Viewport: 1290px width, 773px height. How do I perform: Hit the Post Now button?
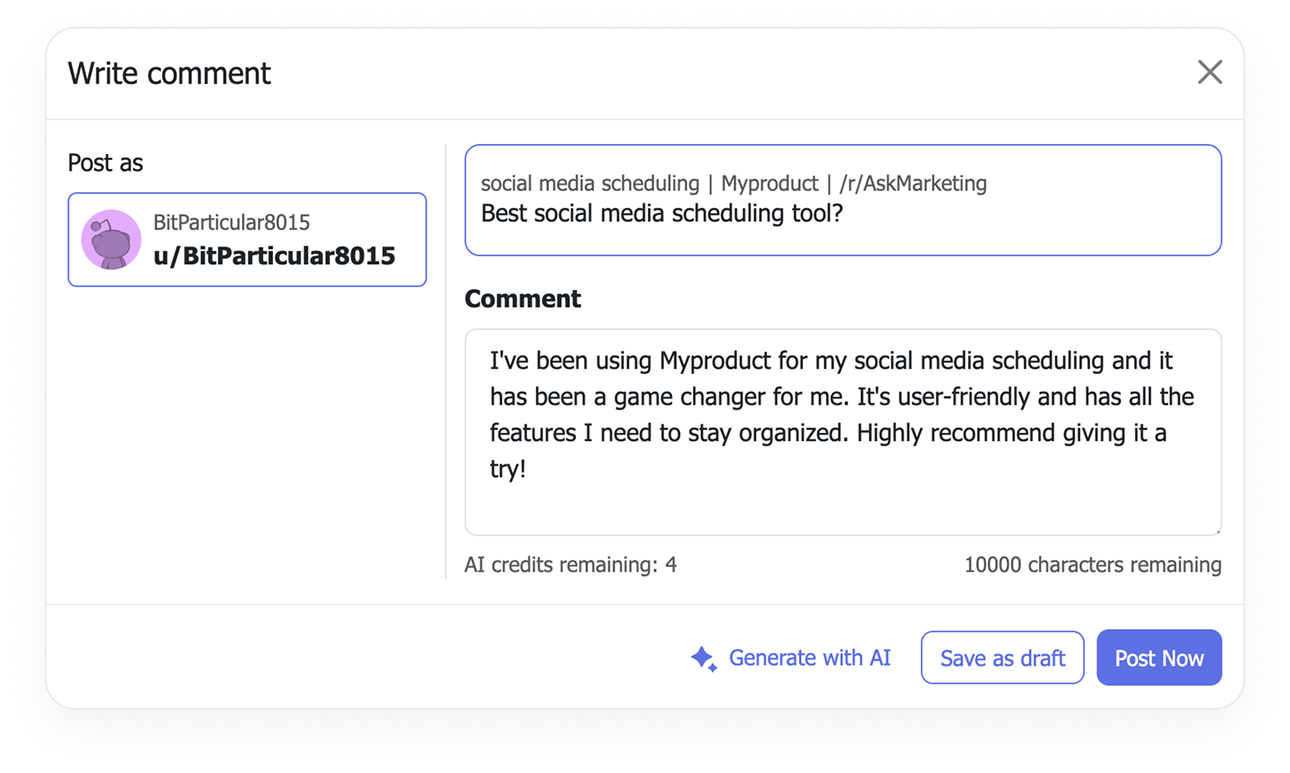(1159, 658)
